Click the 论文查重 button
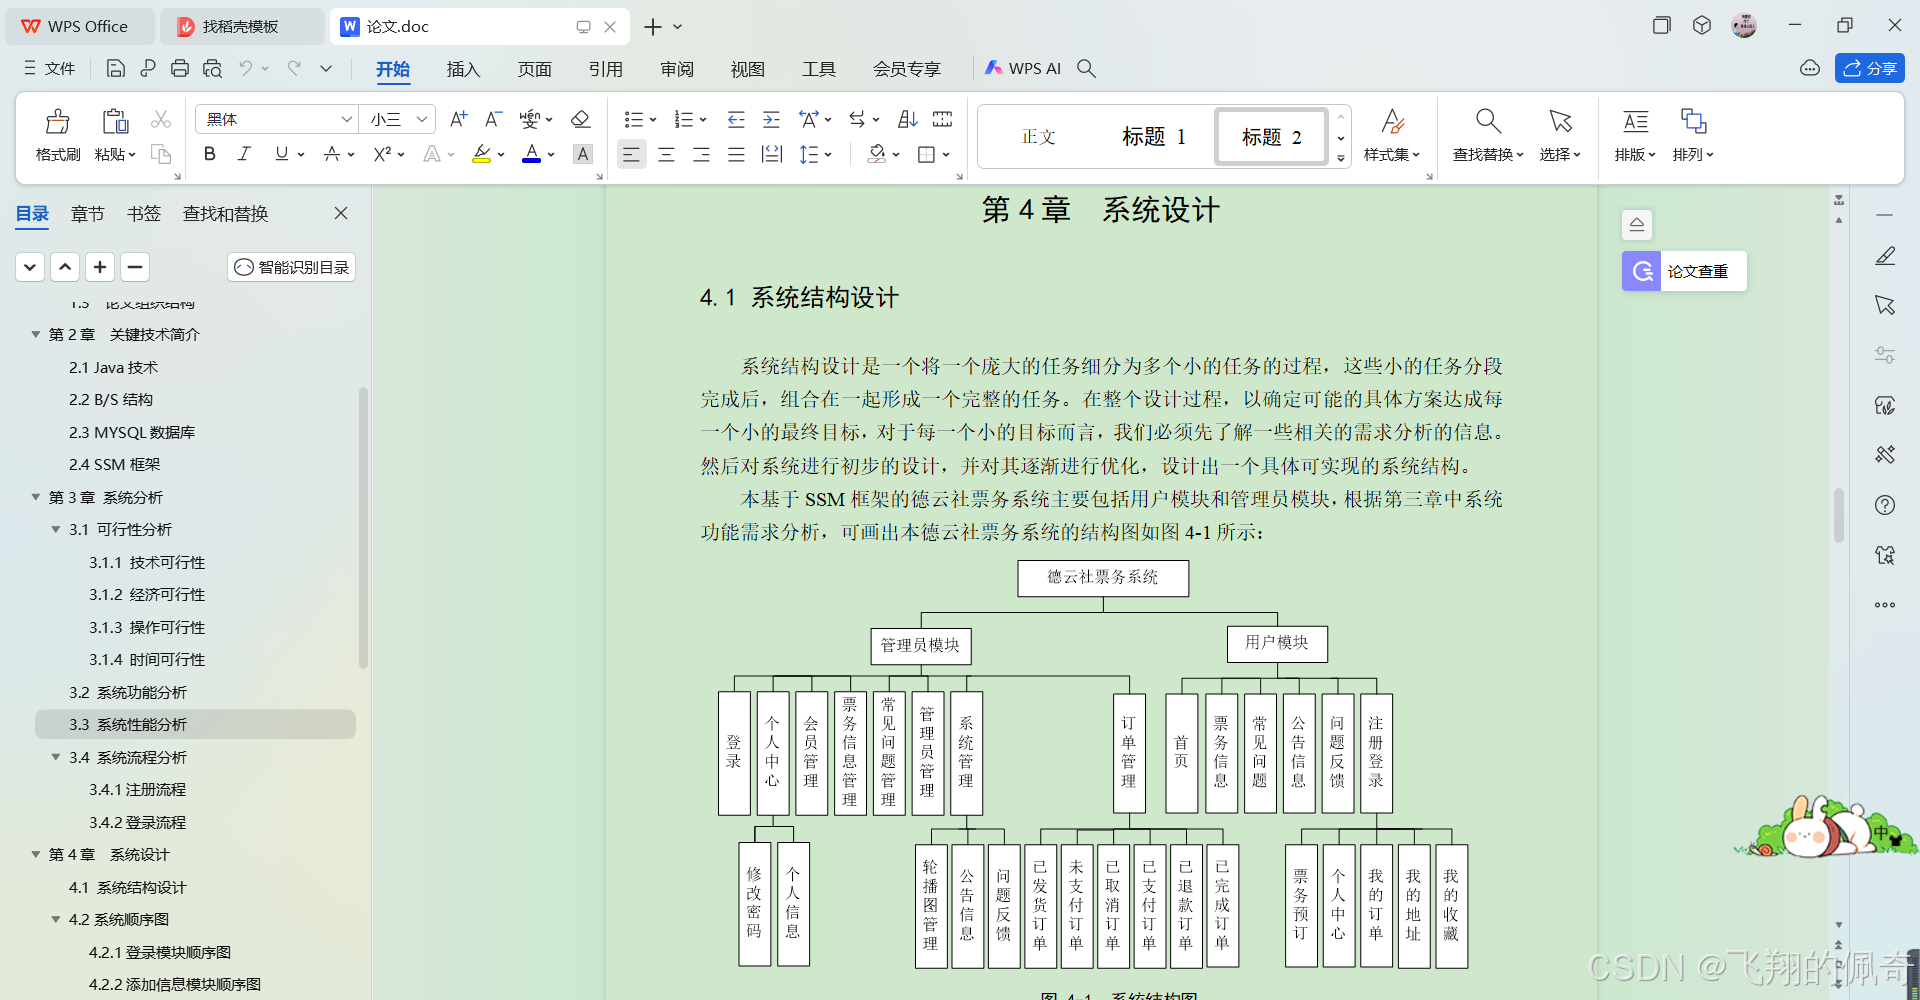 [1684, 271]
